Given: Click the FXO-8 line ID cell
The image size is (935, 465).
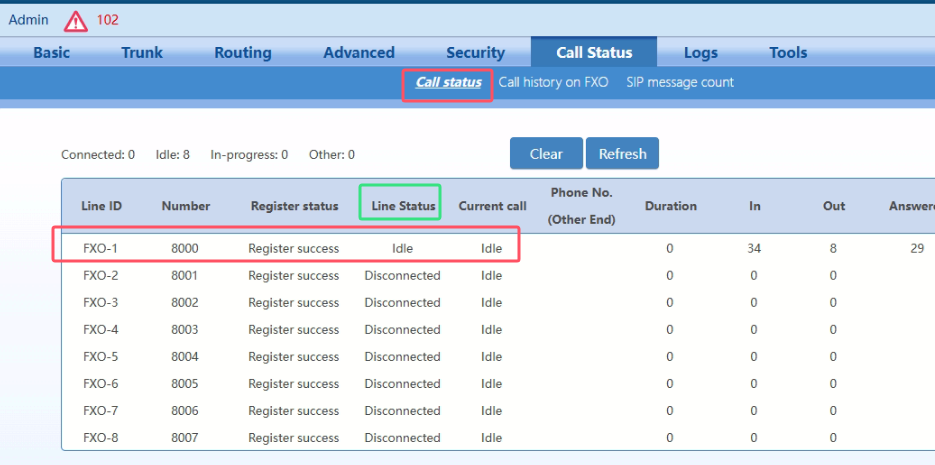Looking at the screenshot, I should 101,438.
